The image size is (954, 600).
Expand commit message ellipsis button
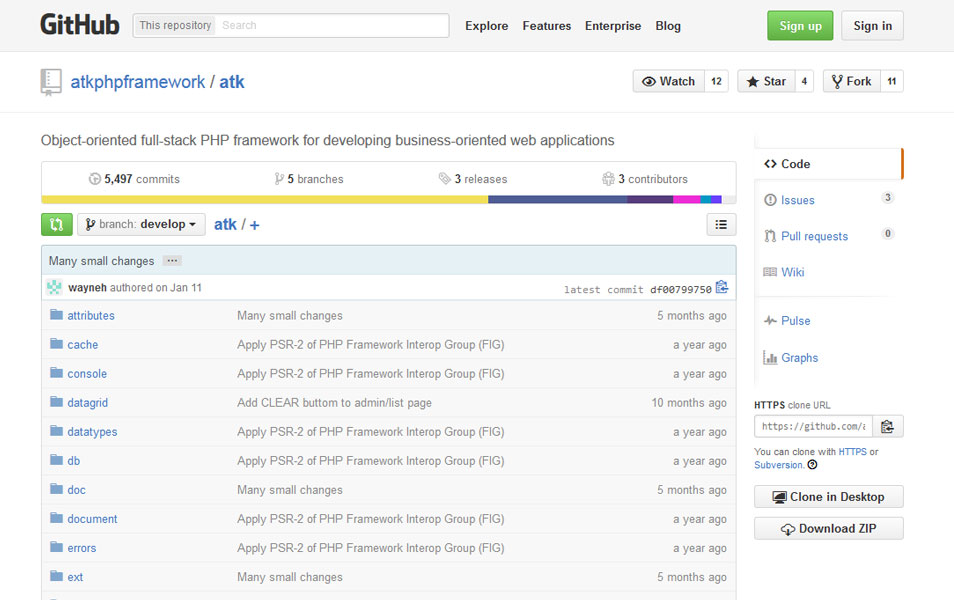tap(172, 260)
